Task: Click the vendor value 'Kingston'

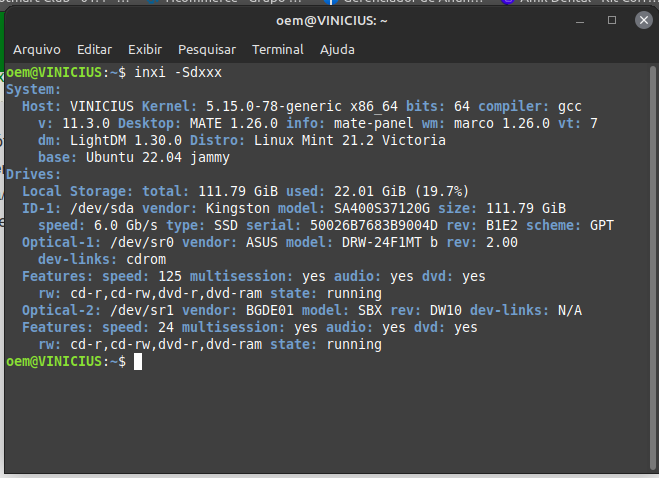Action: (x=238, y=209)
